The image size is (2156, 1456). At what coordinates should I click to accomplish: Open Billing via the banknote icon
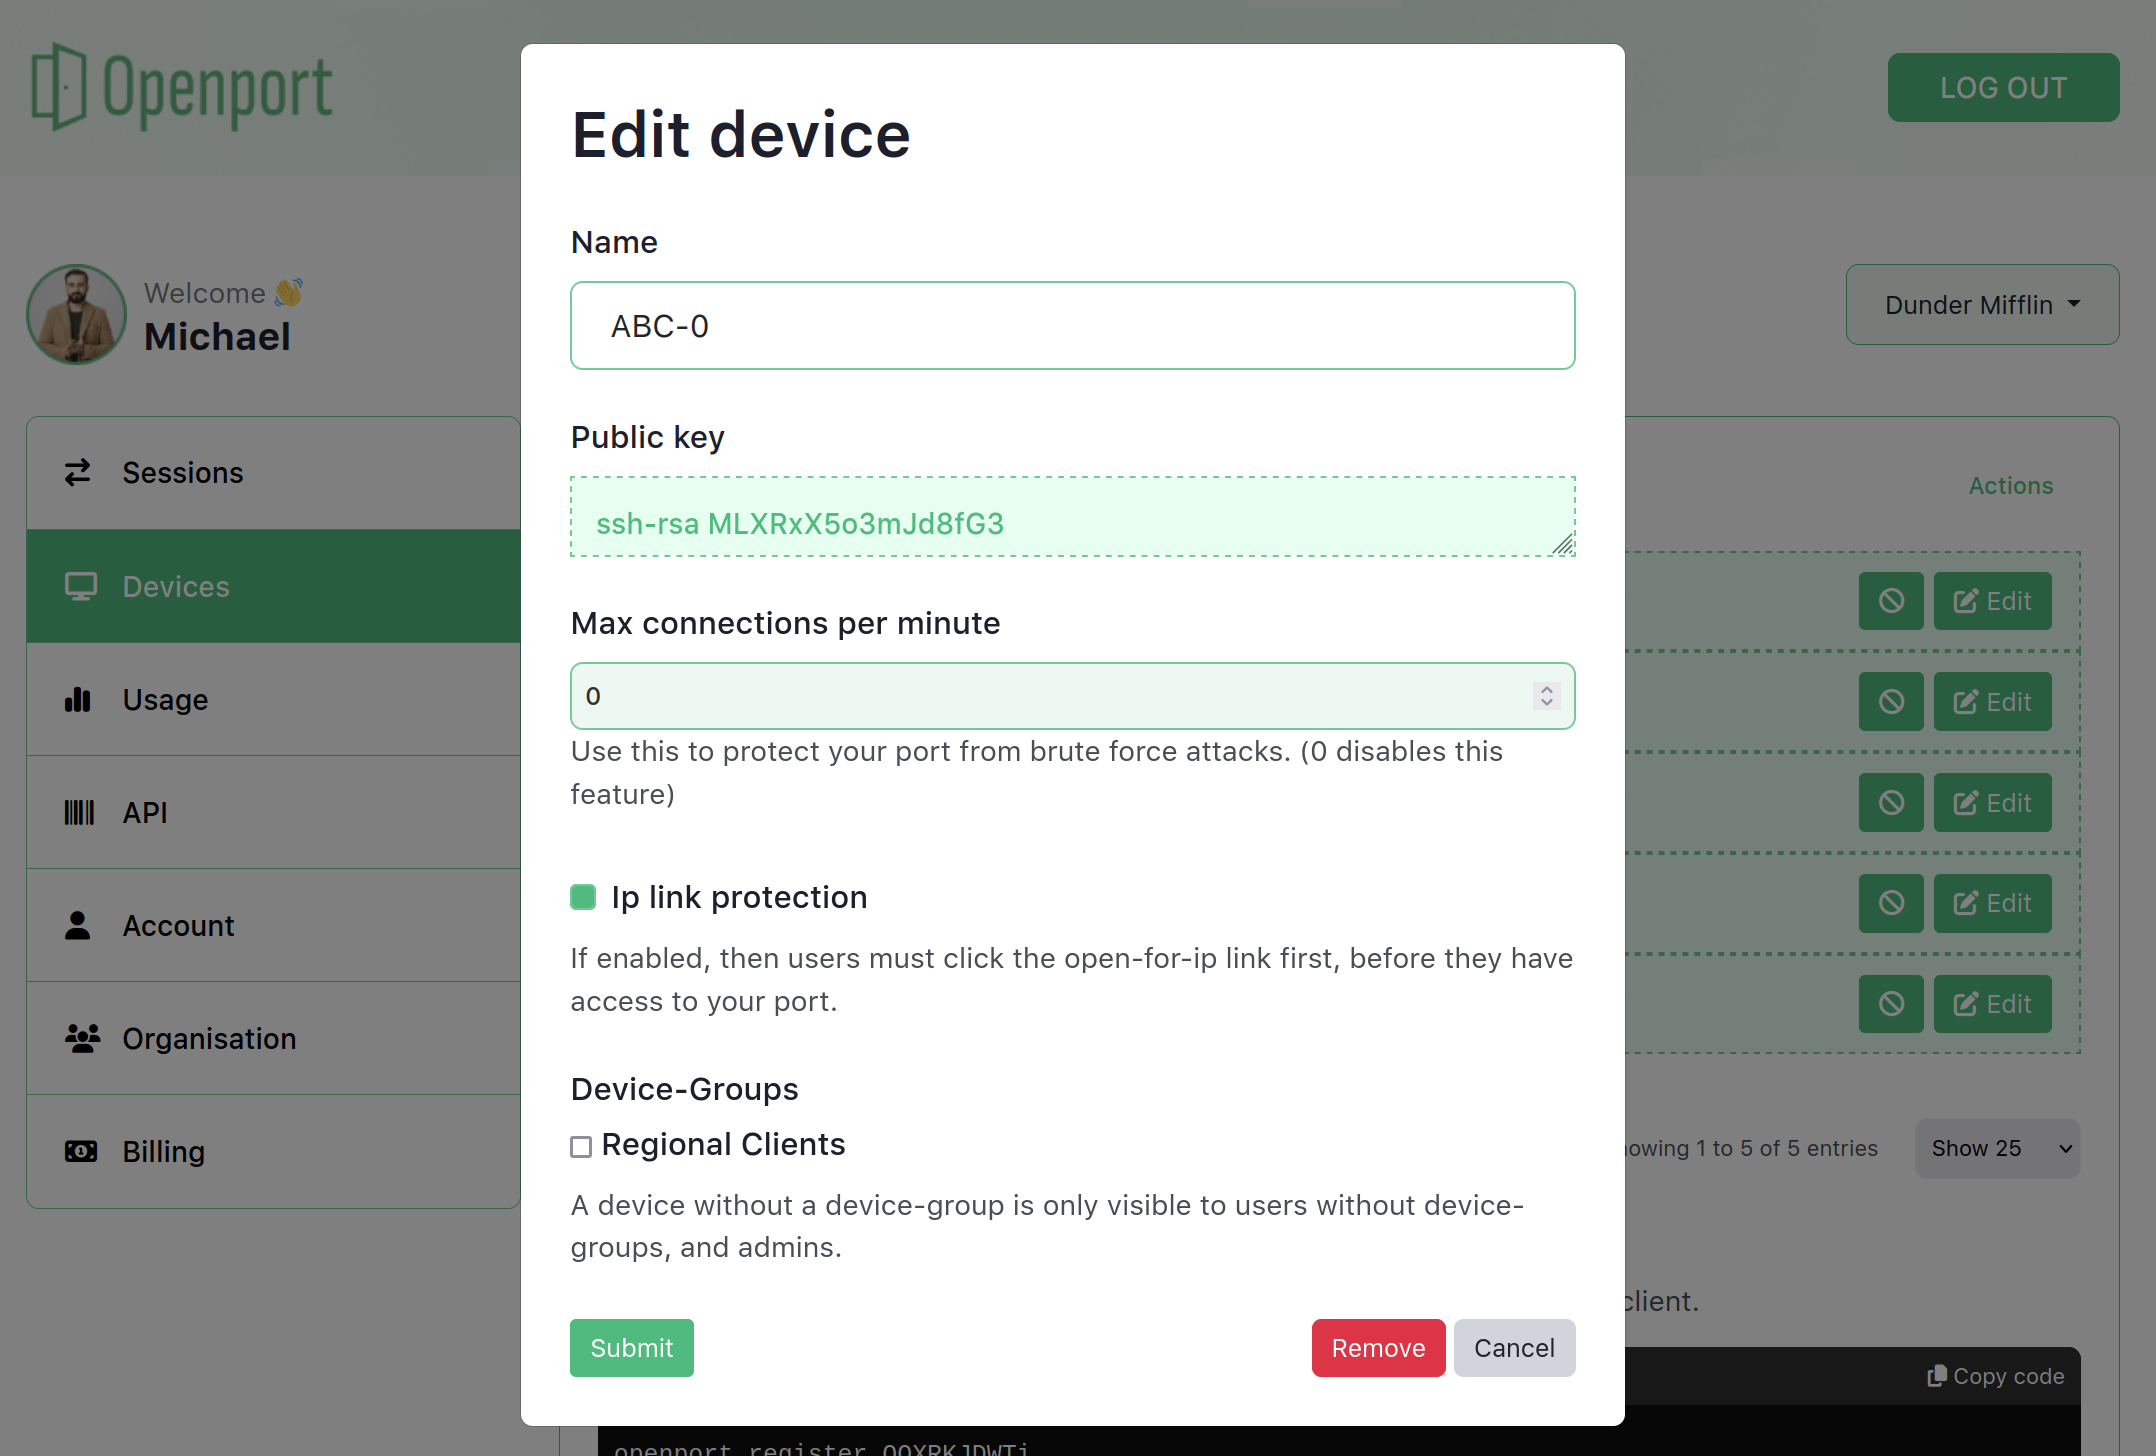pos(81,1151)
